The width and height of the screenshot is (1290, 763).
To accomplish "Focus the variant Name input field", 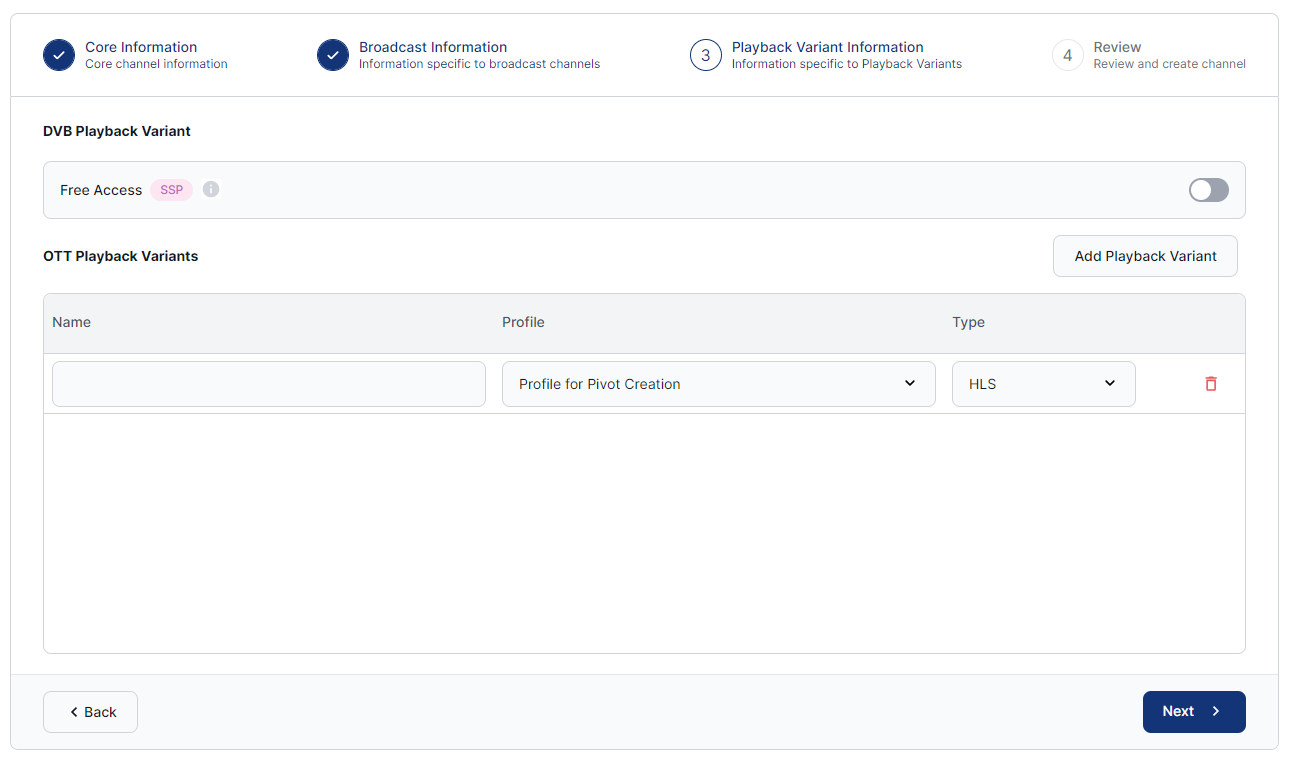I will pos(268,384).
